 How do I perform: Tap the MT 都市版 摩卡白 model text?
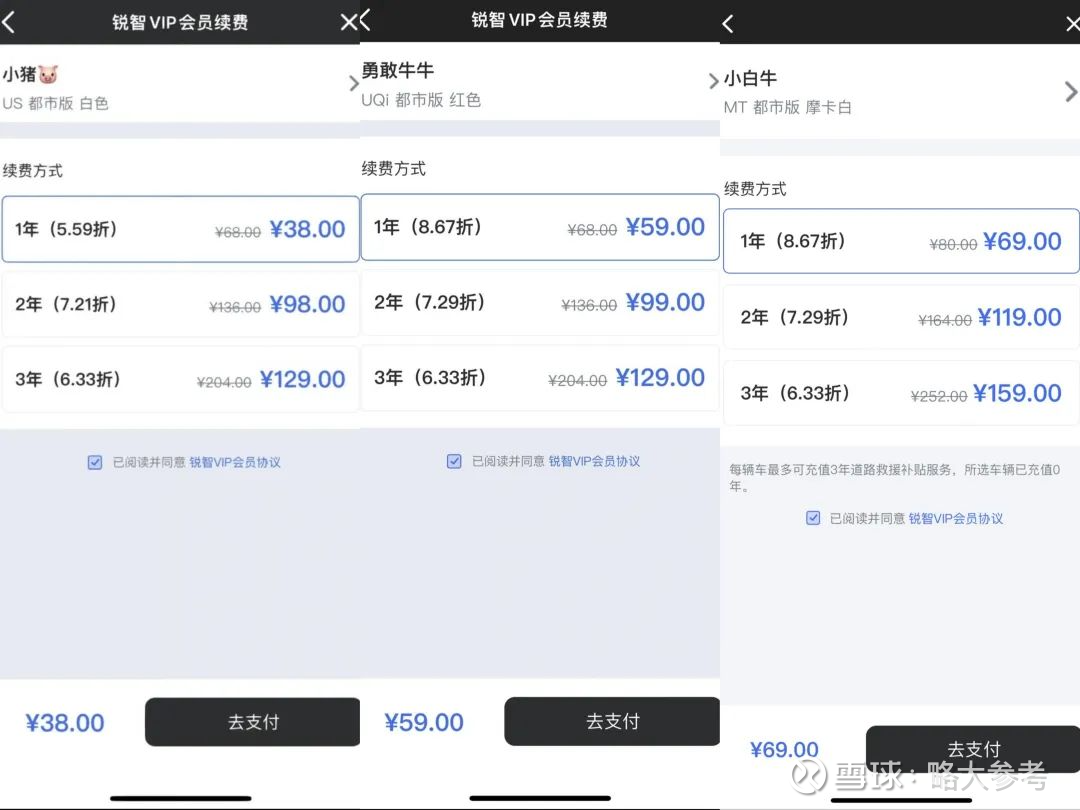point(787,107)
